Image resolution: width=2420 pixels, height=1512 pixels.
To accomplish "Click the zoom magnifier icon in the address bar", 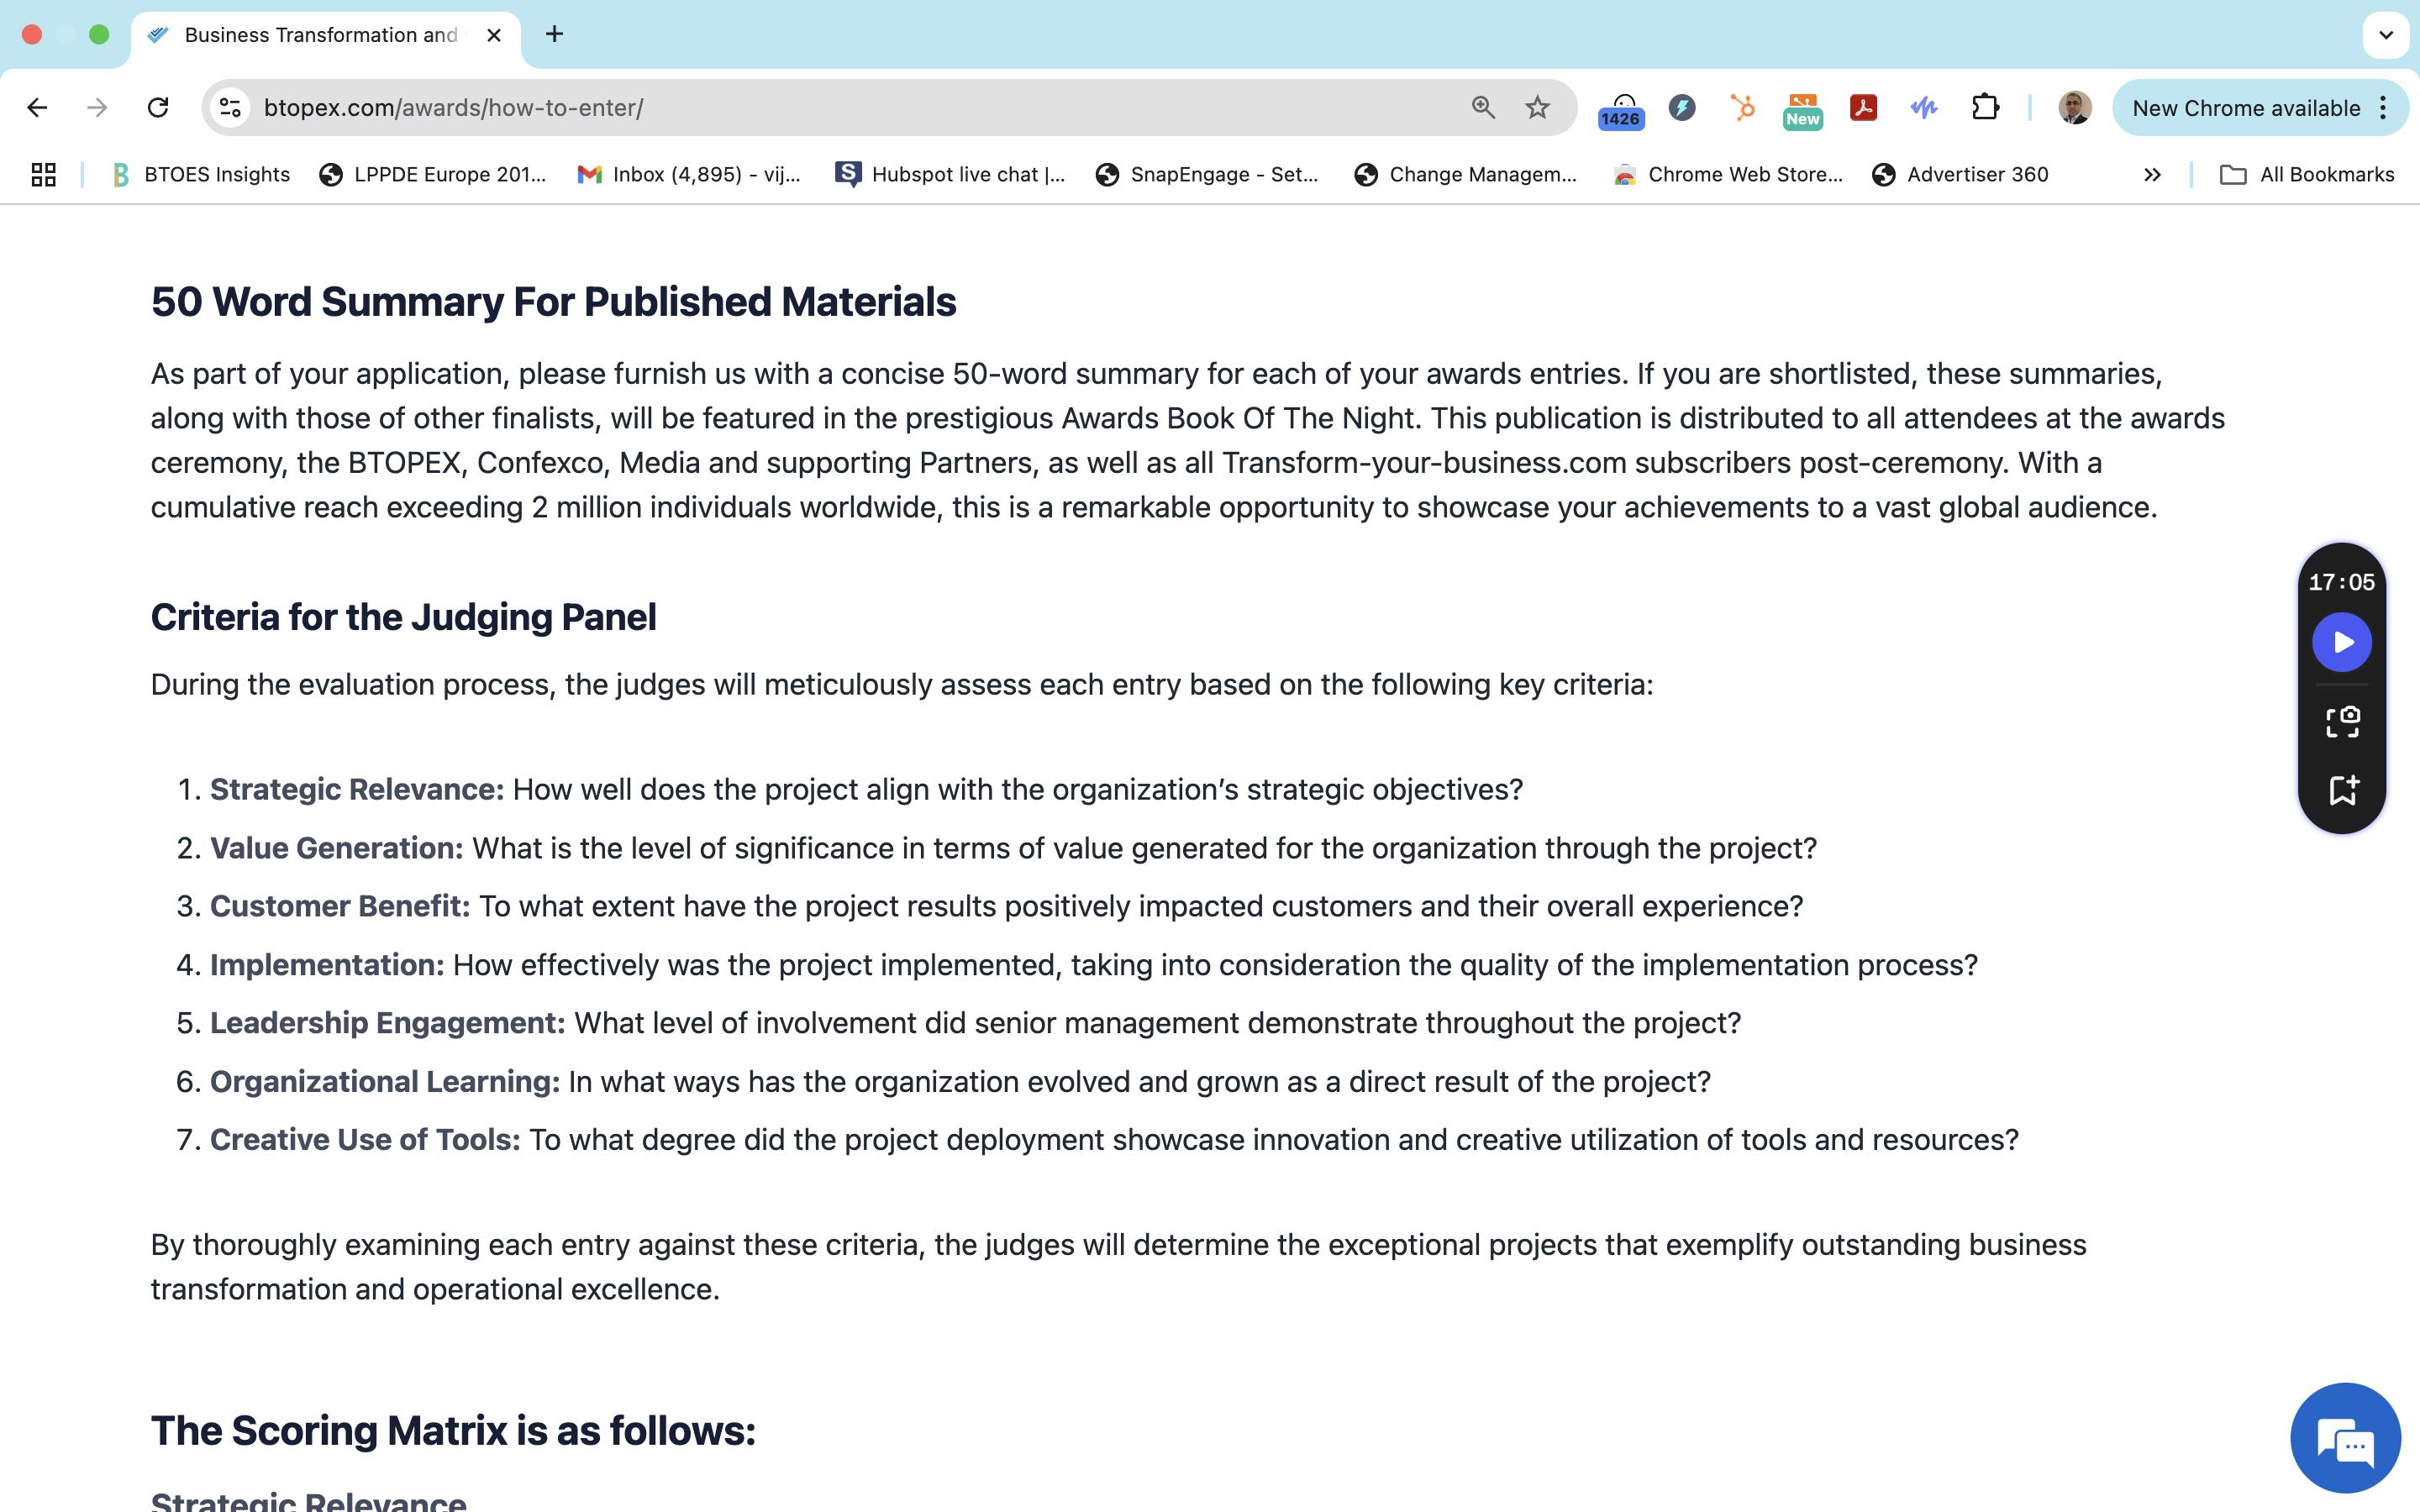I will tap(1483, 107).
